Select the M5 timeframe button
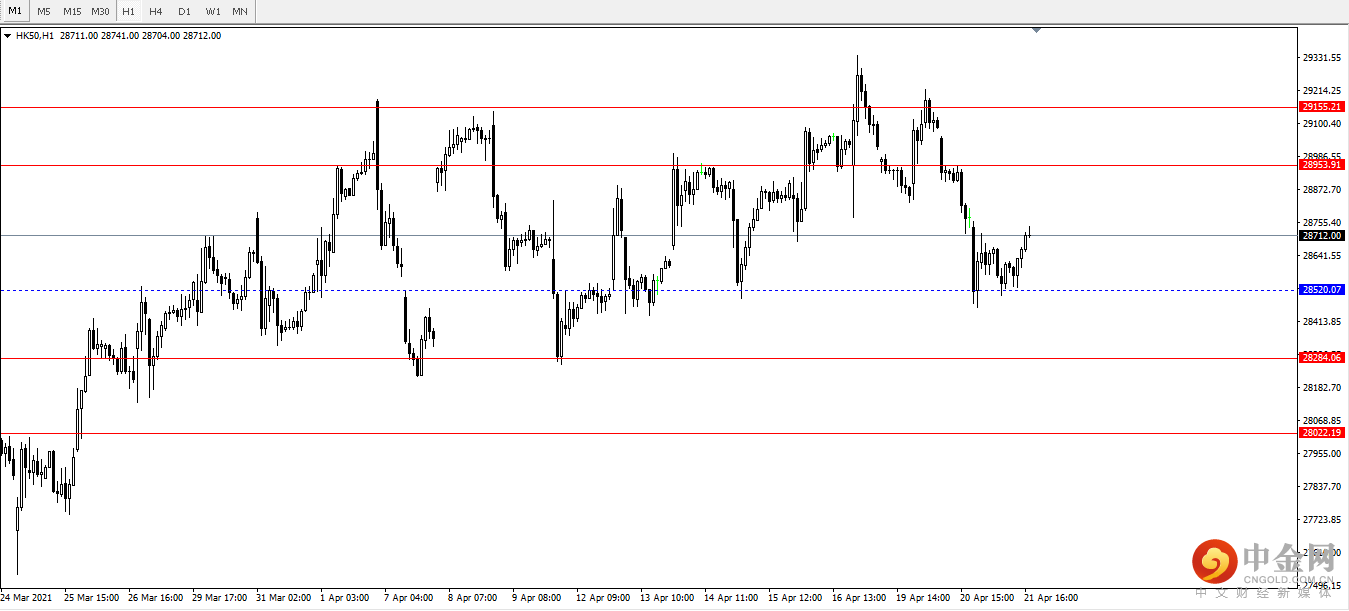 (44, 11)
